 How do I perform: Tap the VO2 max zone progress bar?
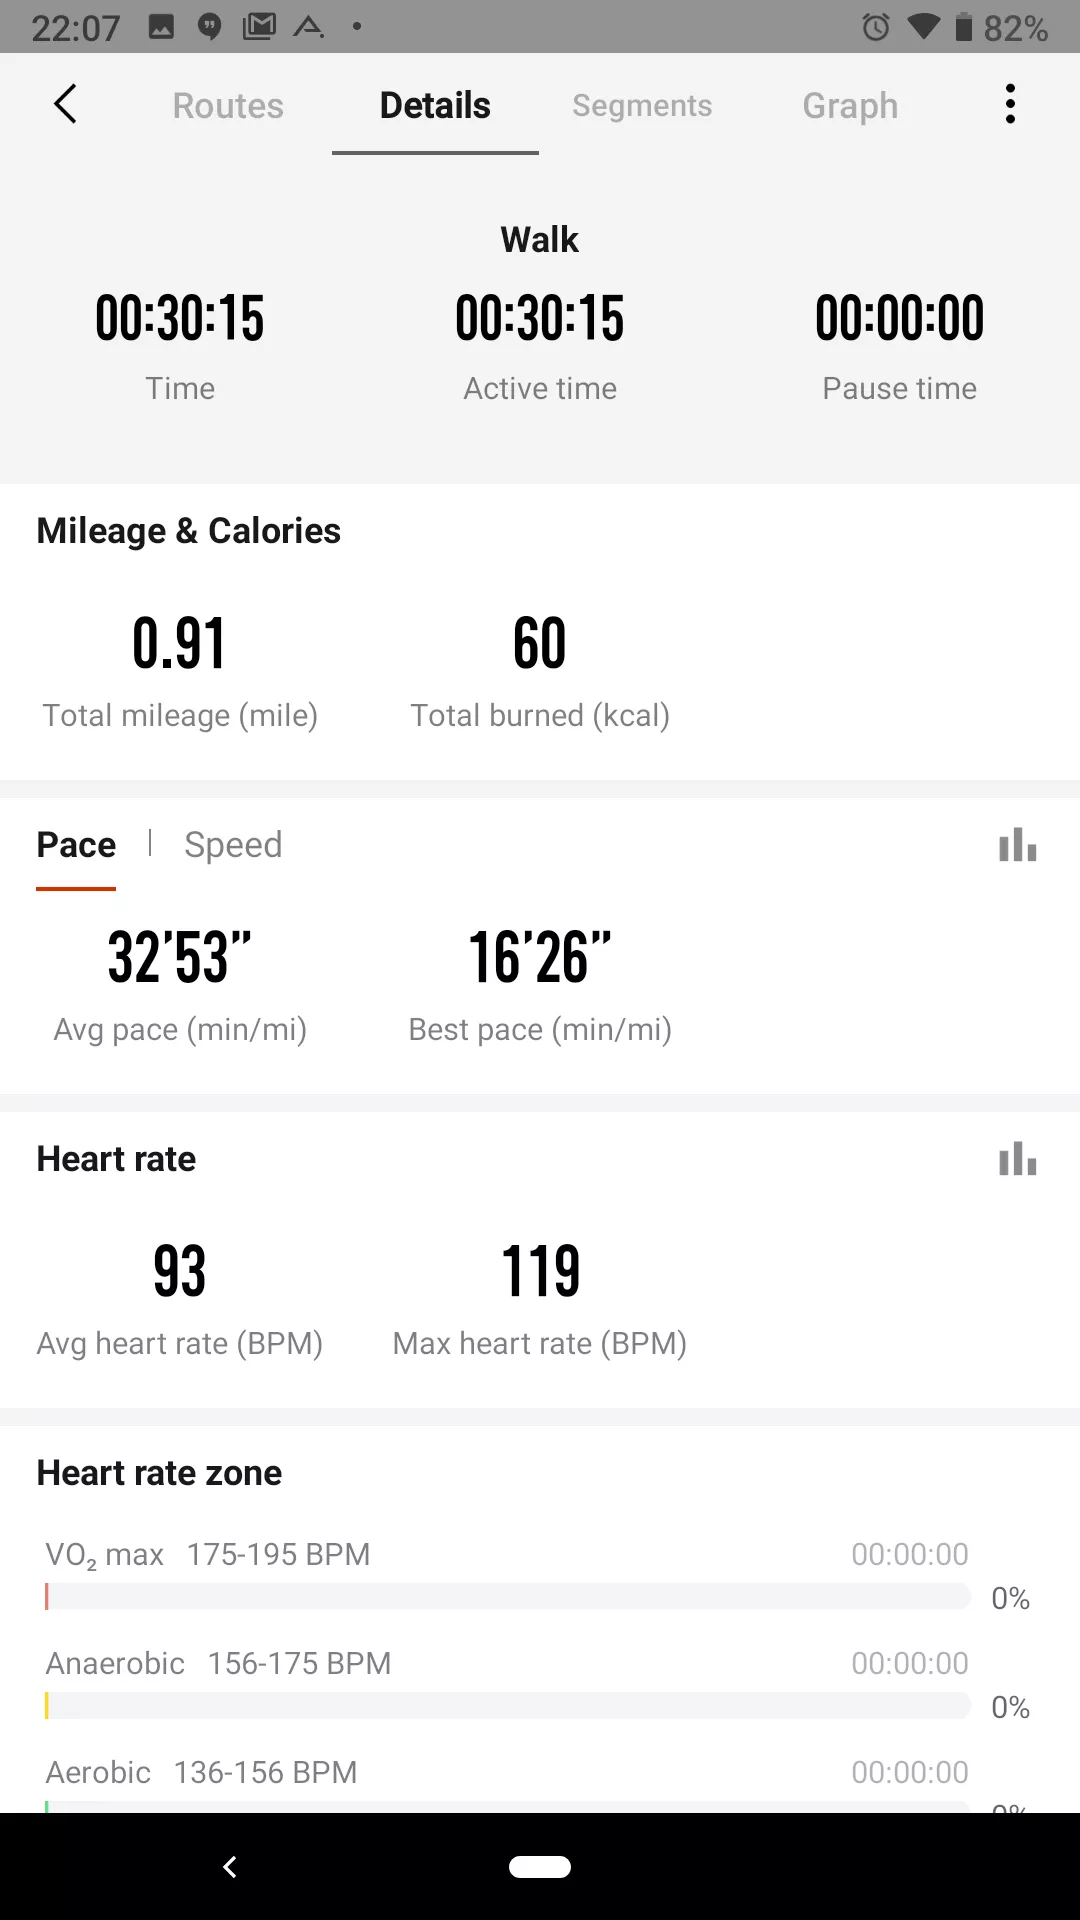coord(507,1597)
